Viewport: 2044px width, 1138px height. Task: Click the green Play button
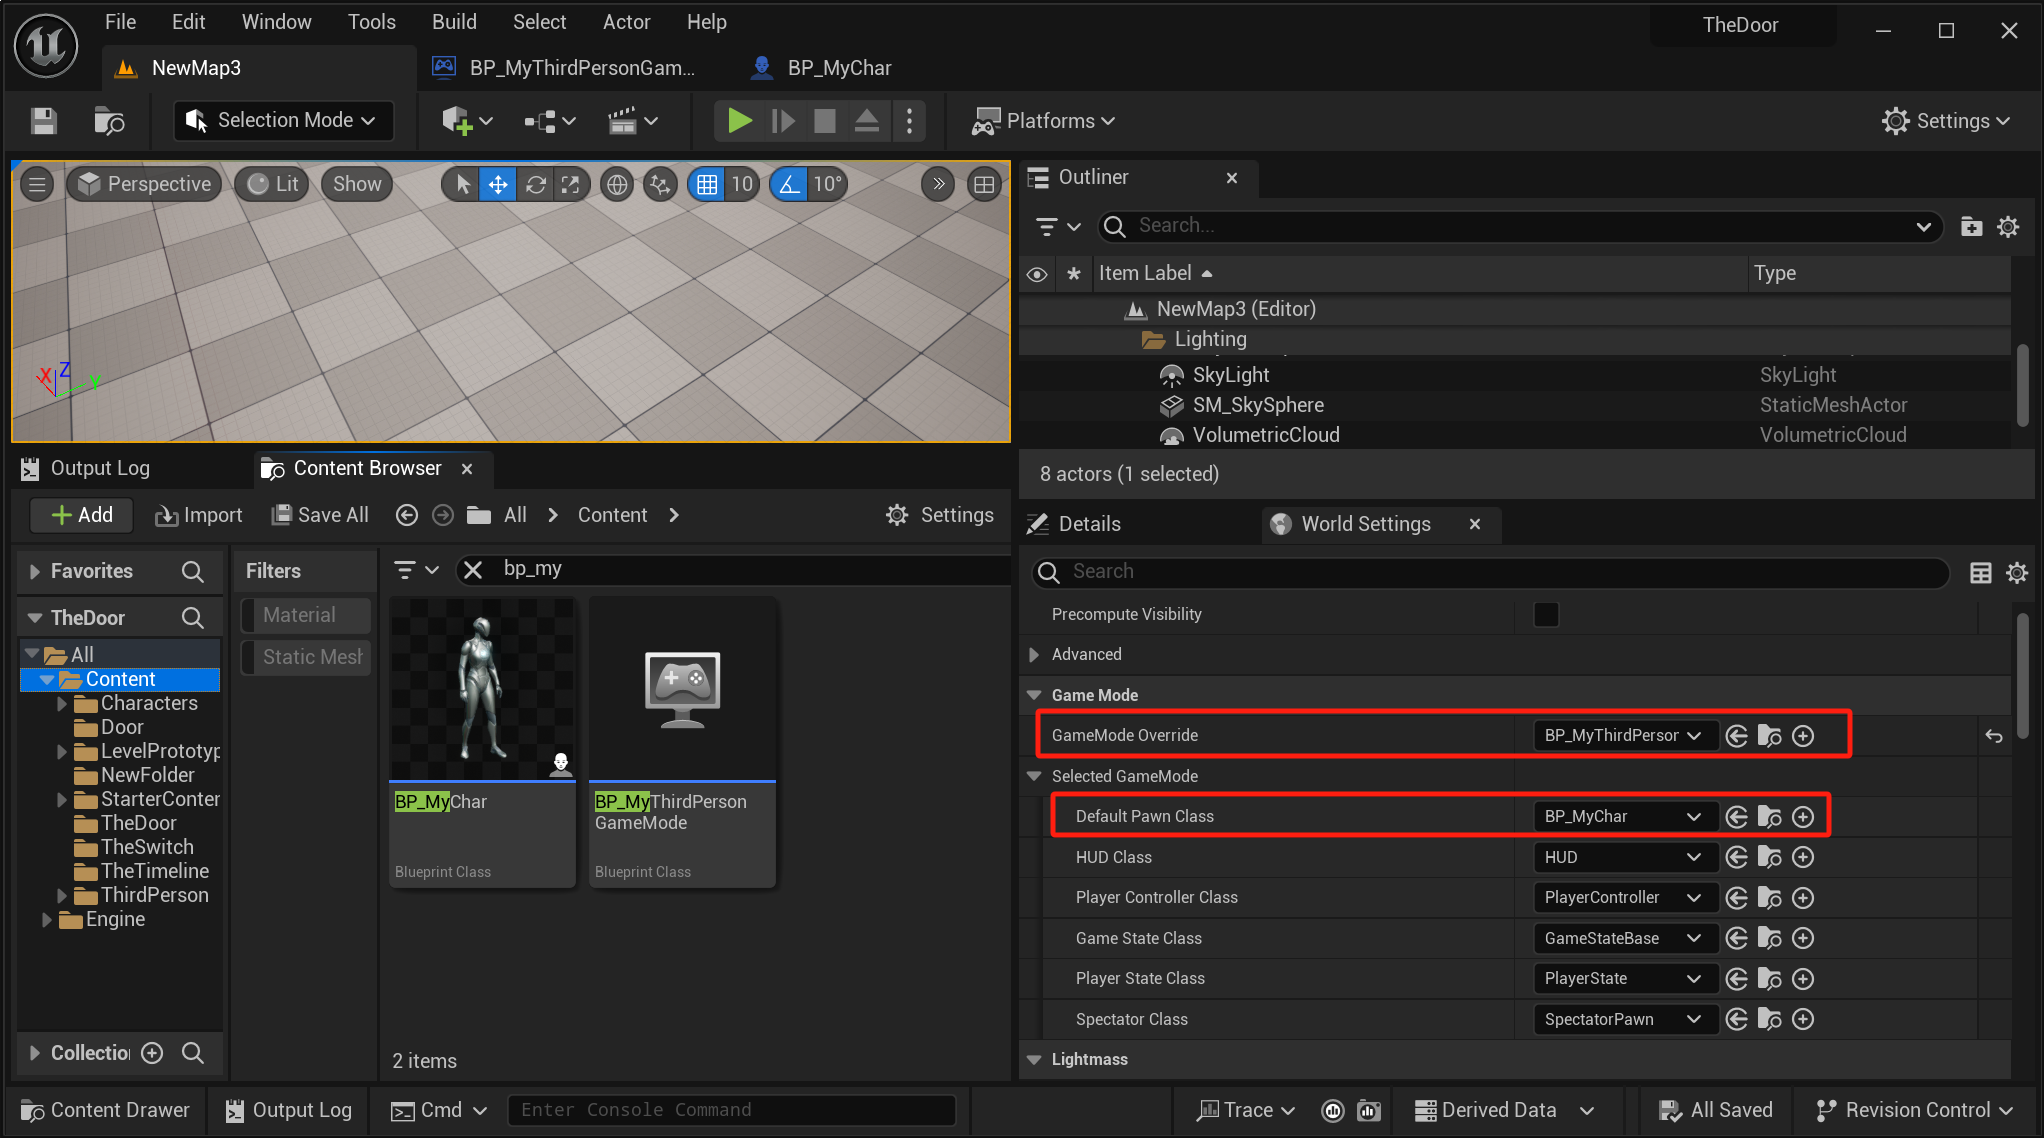point(740,121)
